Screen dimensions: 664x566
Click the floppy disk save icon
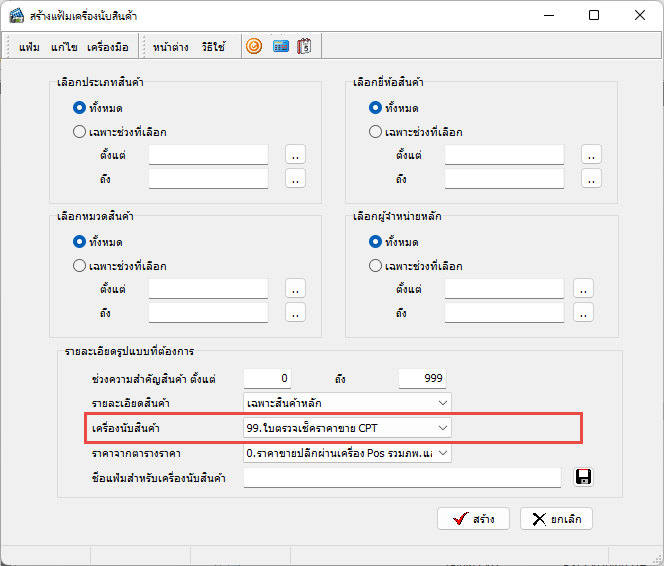(583, 477)
